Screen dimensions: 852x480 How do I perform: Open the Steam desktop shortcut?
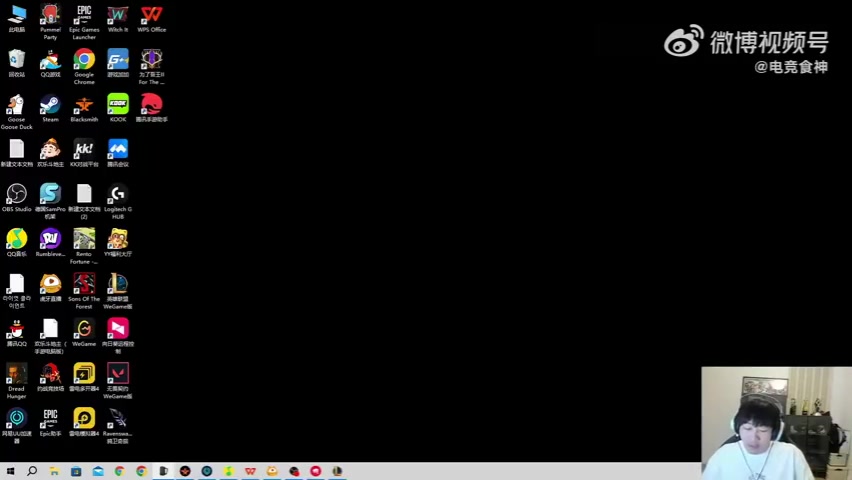[50, 105]
